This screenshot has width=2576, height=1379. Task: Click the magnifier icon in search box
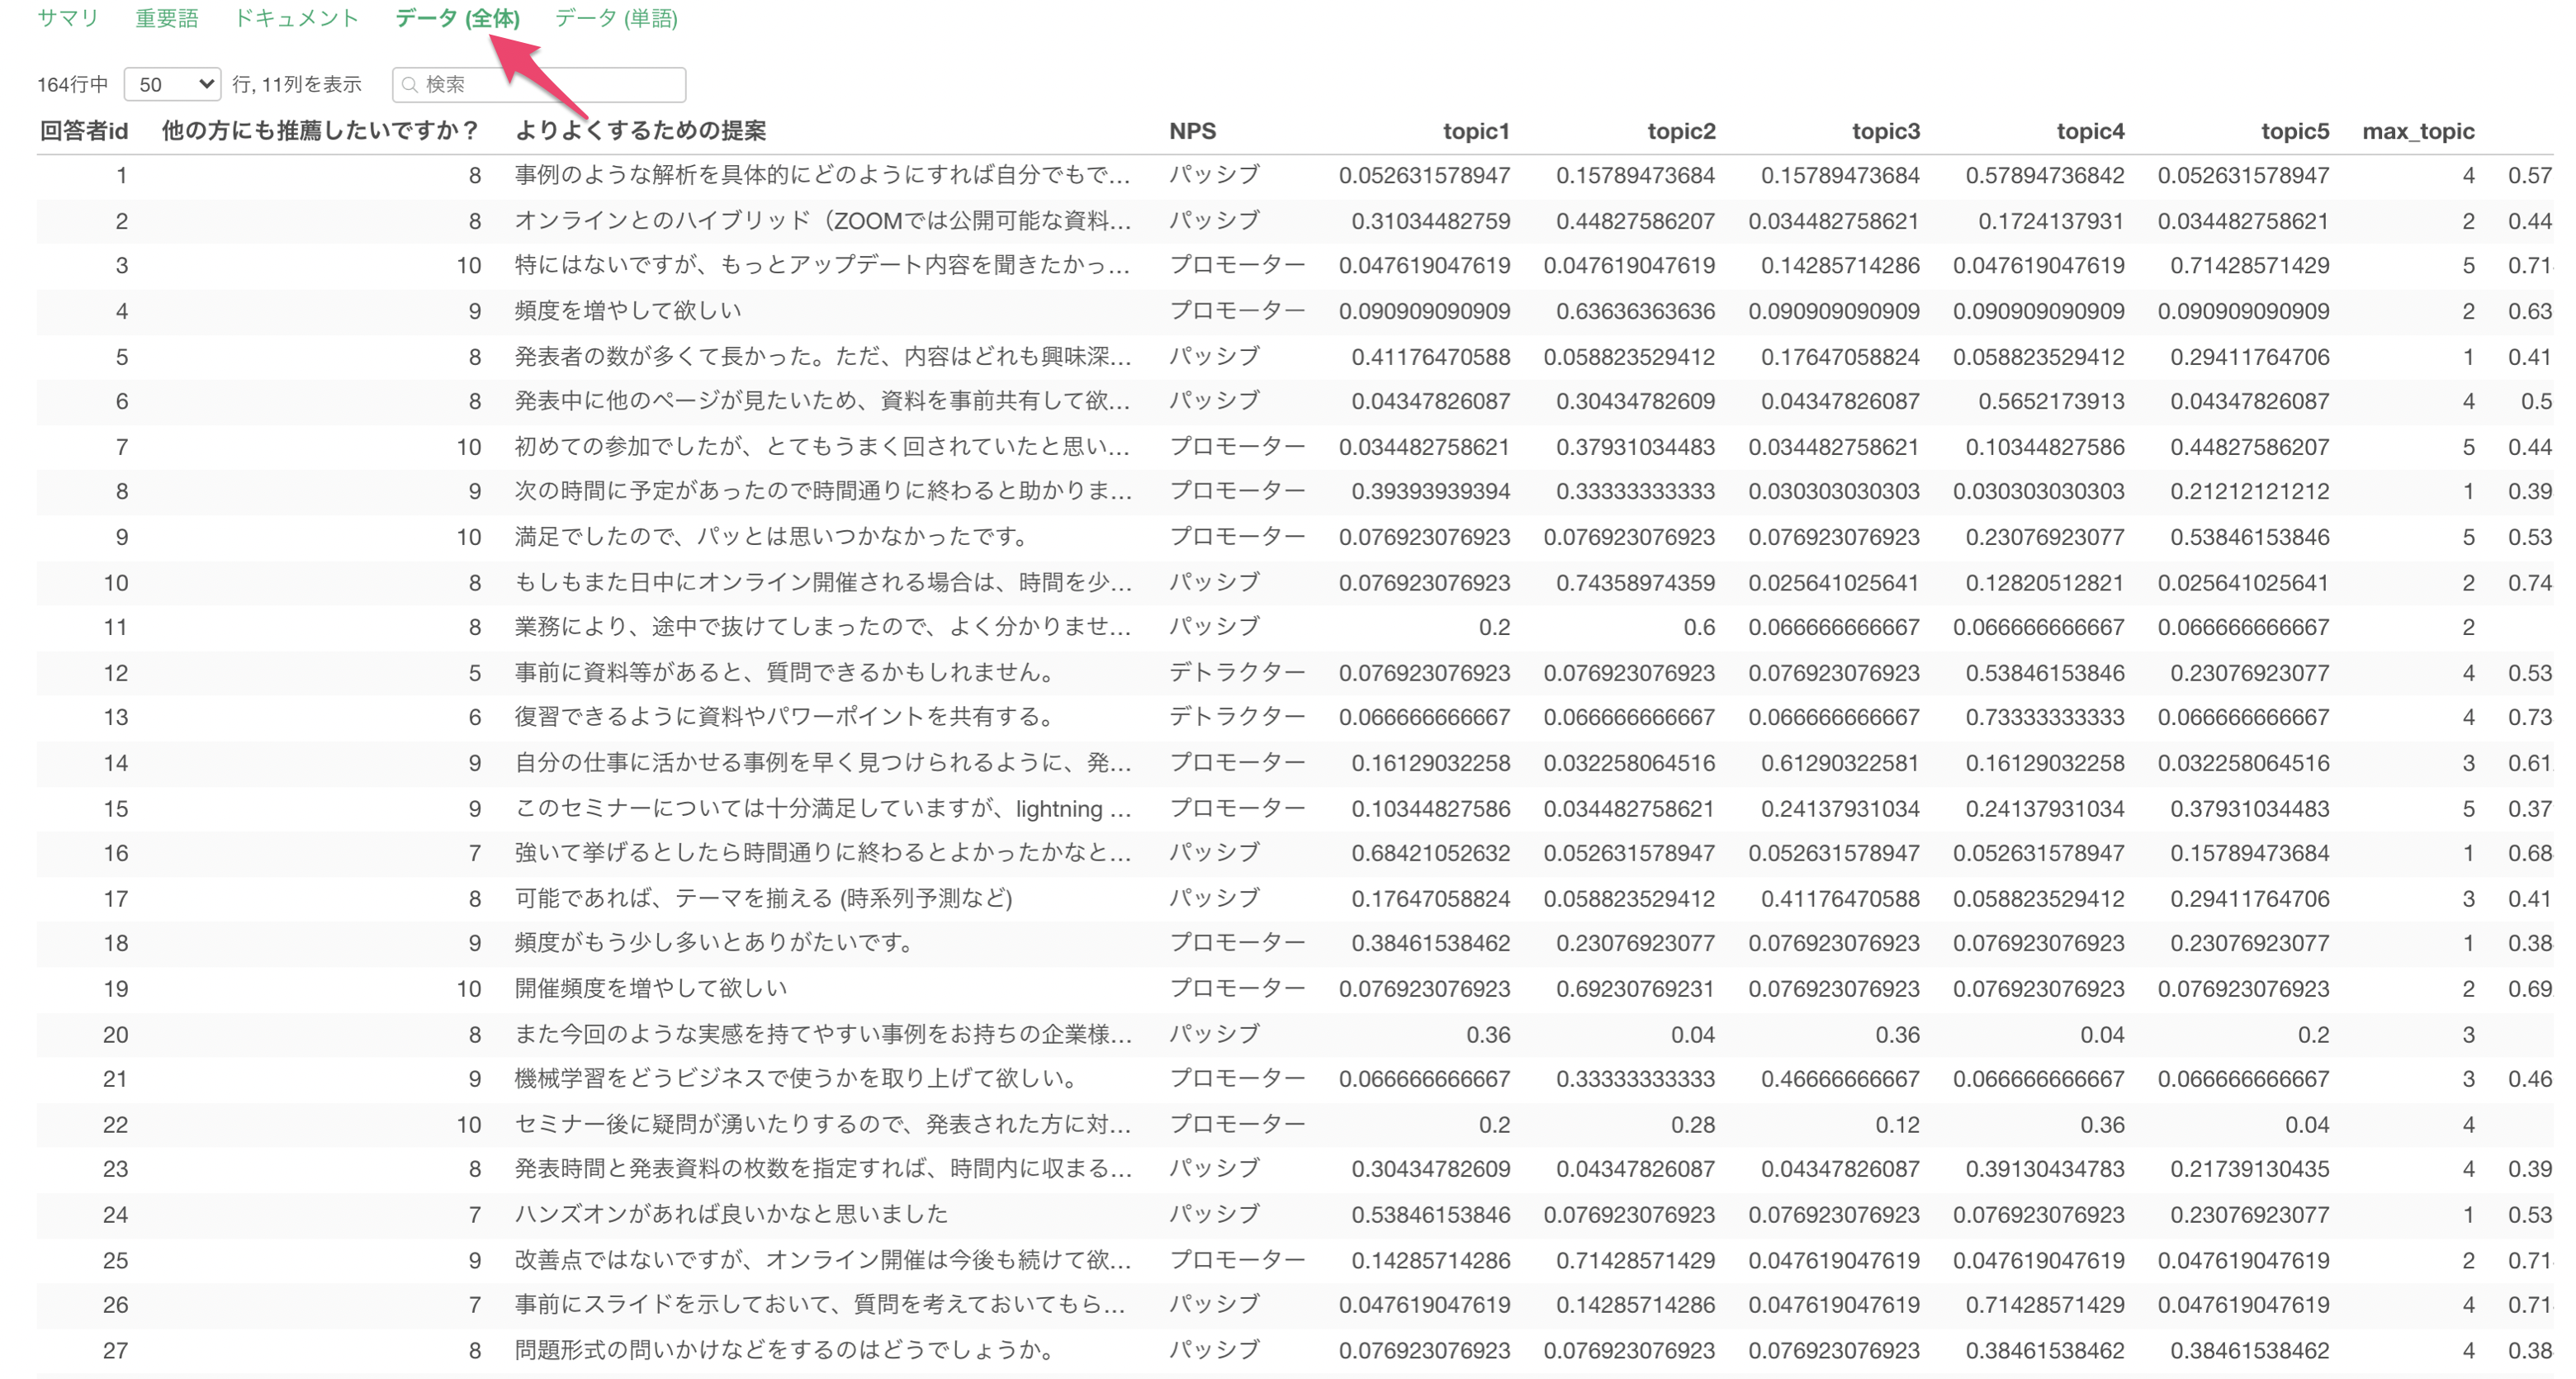(x=409, y=85)
